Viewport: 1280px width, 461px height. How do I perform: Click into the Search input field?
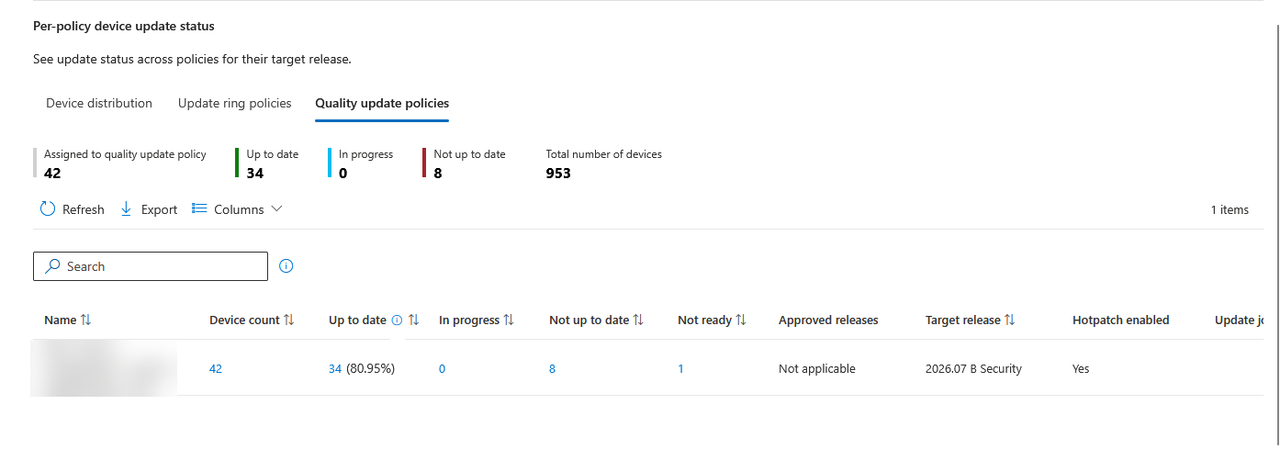point(151,266)
